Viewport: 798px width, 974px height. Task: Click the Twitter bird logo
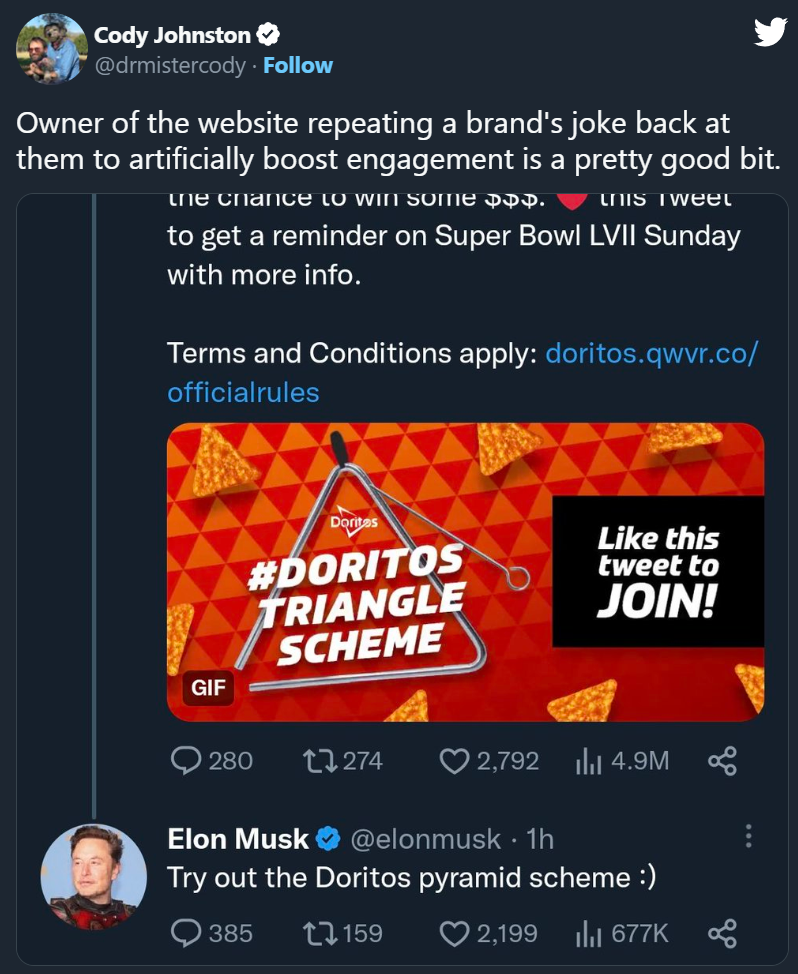point(769,33)
